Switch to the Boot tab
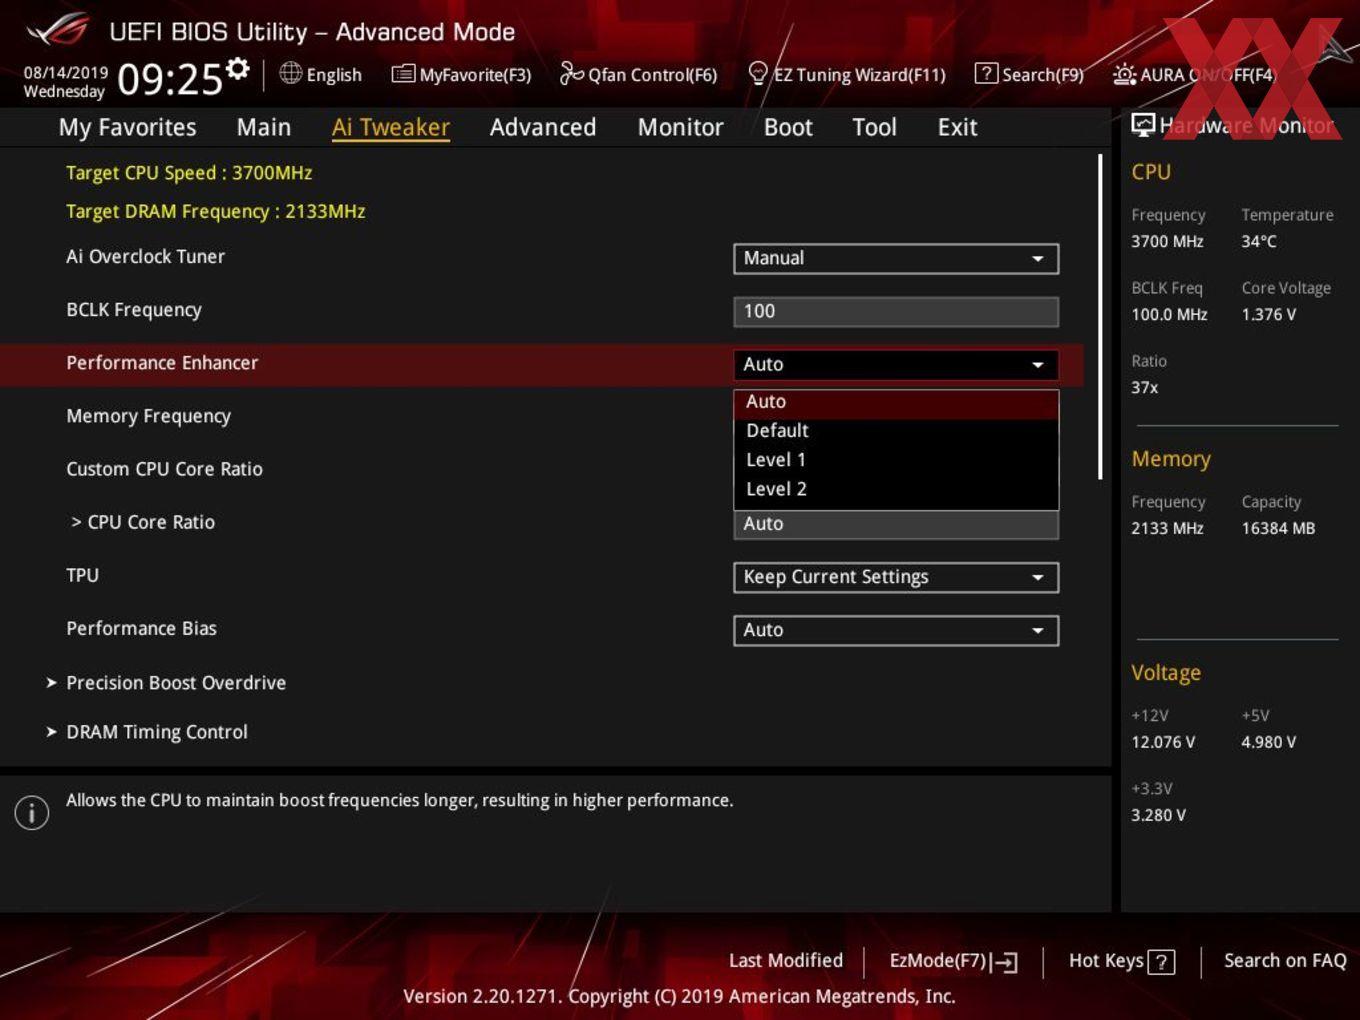The width and height of the screenshot is (1360, 1020). pyautogui.click(x=788, y=127)
